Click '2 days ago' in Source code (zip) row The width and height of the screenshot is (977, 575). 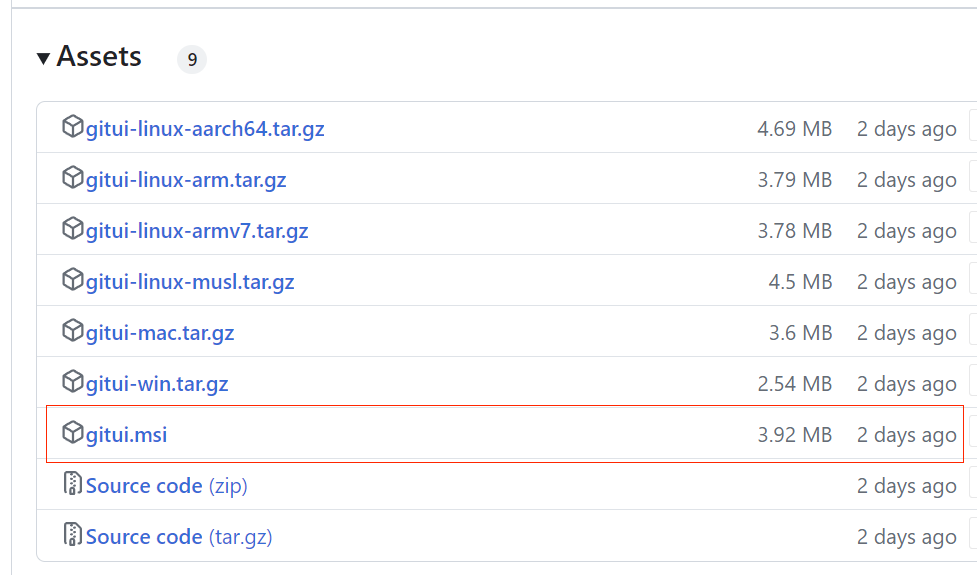[x=907, y=487]
